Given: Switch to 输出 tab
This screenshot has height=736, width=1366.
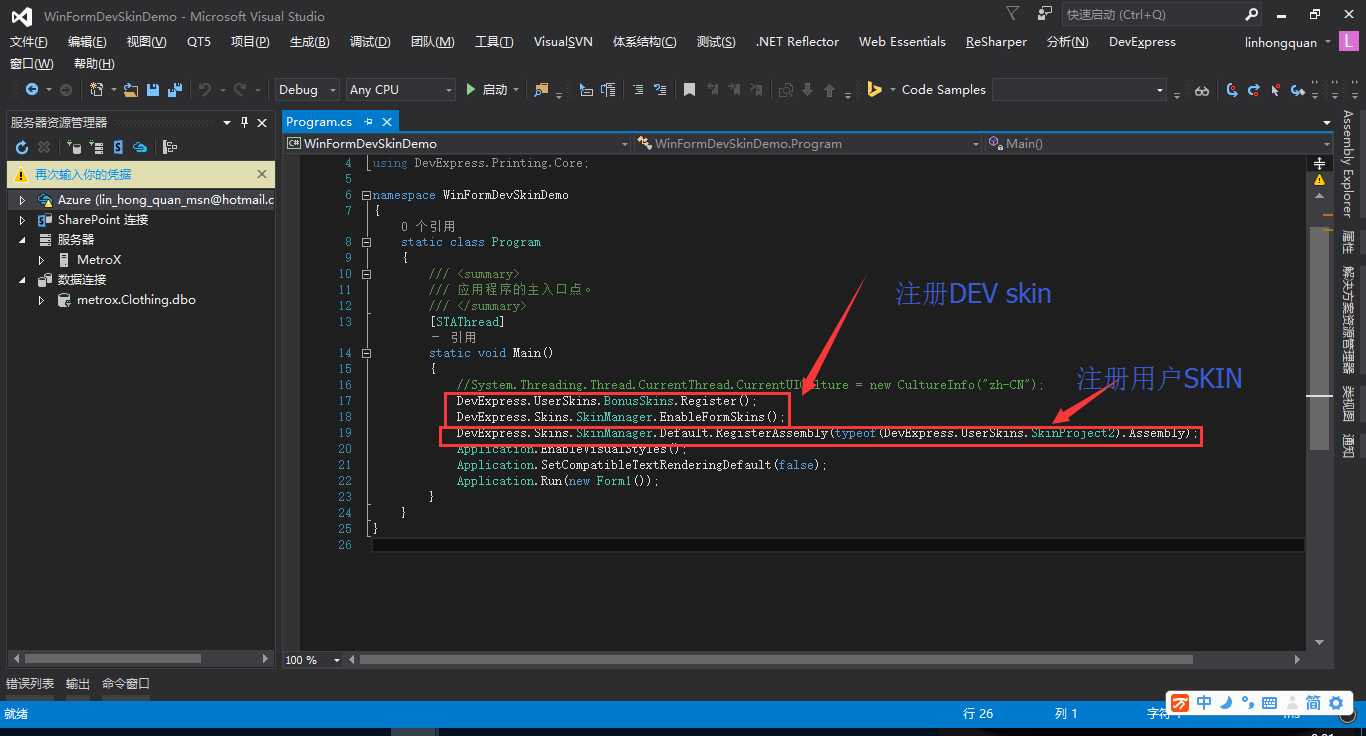Looking at the screenshot, I should point(78,684).
